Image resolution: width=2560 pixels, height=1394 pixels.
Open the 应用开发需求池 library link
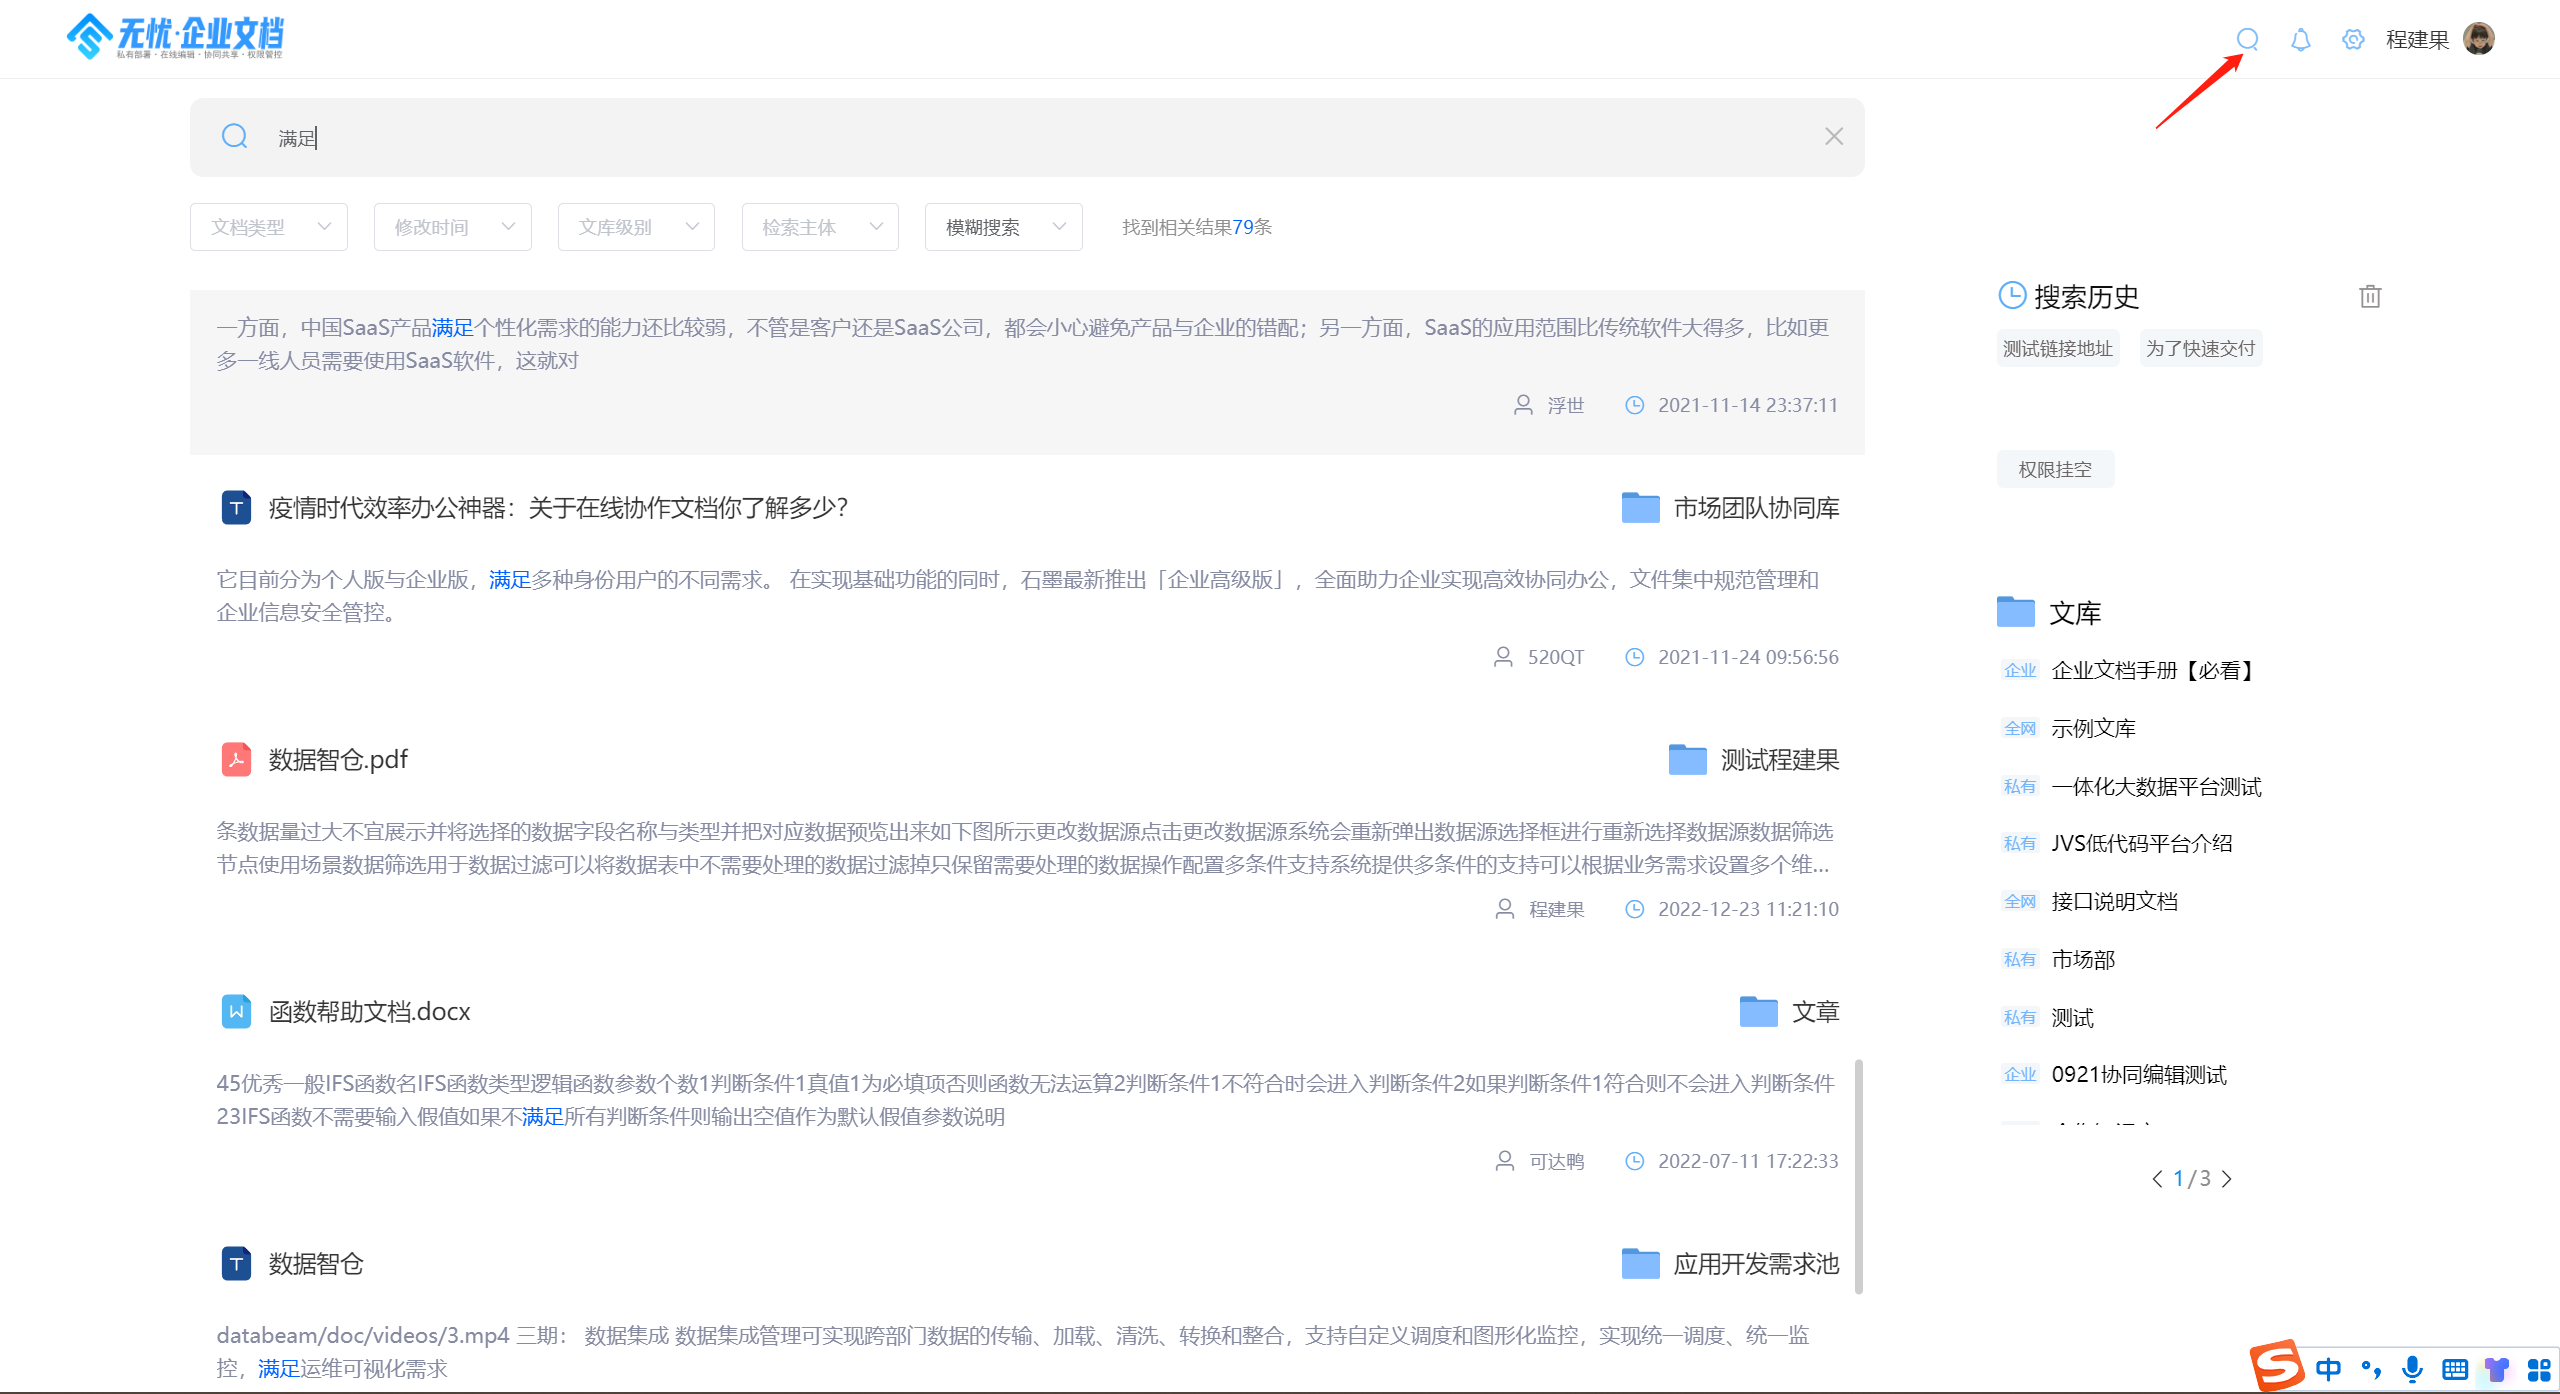1756,1264
